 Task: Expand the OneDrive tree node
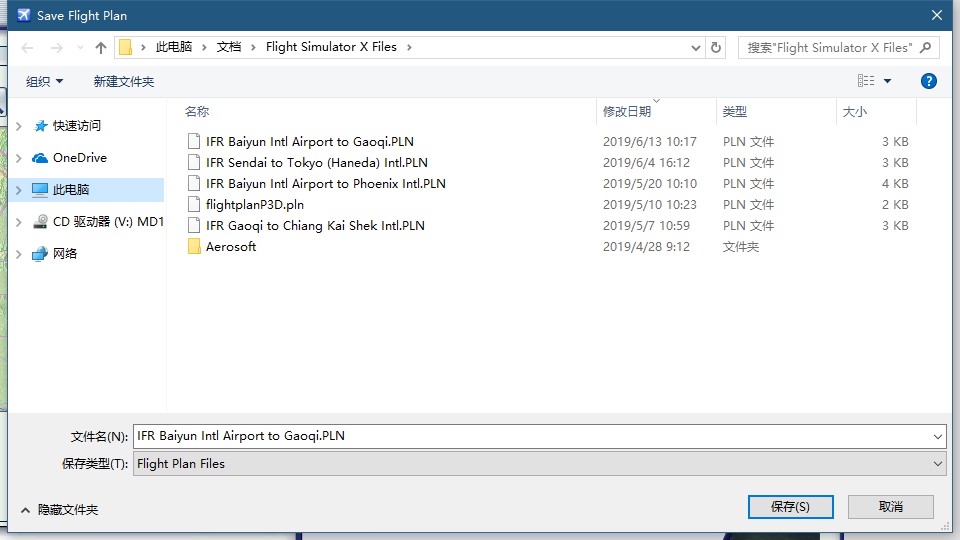click(x=18, y=158)
